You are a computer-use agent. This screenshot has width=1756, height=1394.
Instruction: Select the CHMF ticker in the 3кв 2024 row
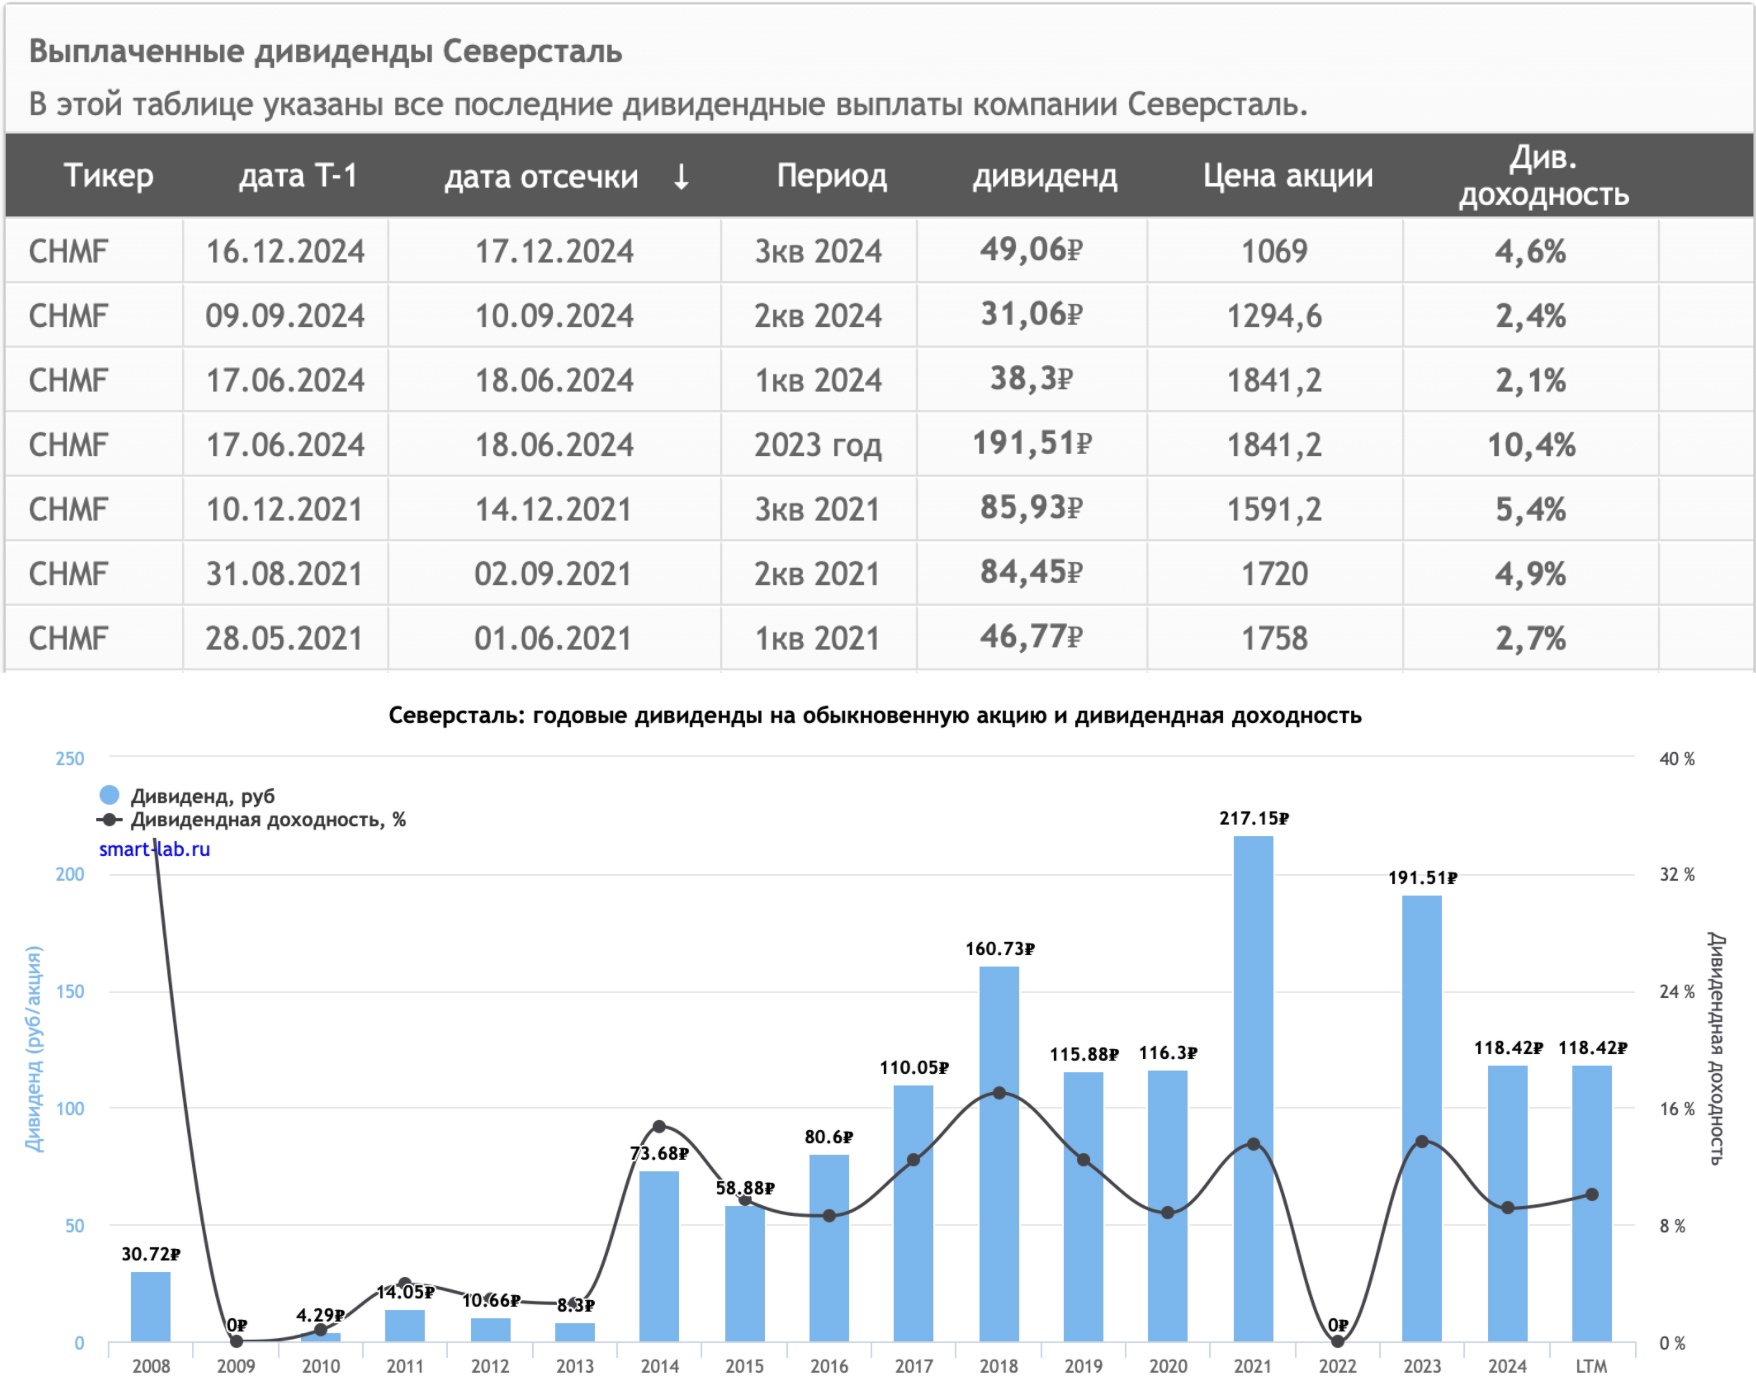point(68,251)
